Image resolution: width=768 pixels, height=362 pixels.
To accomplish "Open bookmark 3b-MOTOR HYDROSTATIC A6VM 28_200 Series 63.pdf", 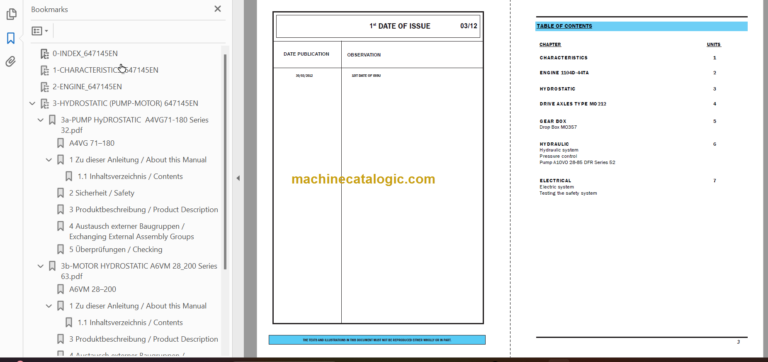I will 139,271.
